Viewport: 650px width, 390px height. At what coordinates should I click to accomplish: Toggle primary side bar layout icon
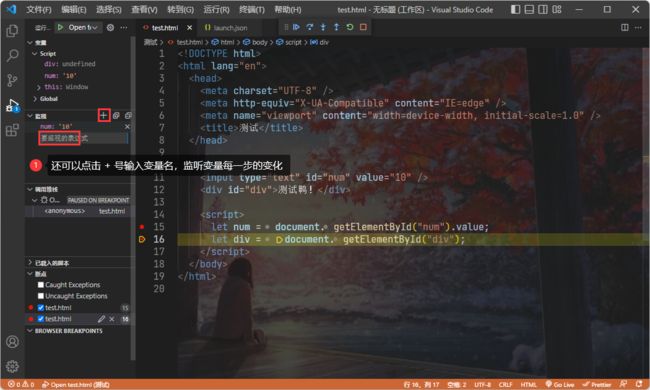tap(515, 10)
